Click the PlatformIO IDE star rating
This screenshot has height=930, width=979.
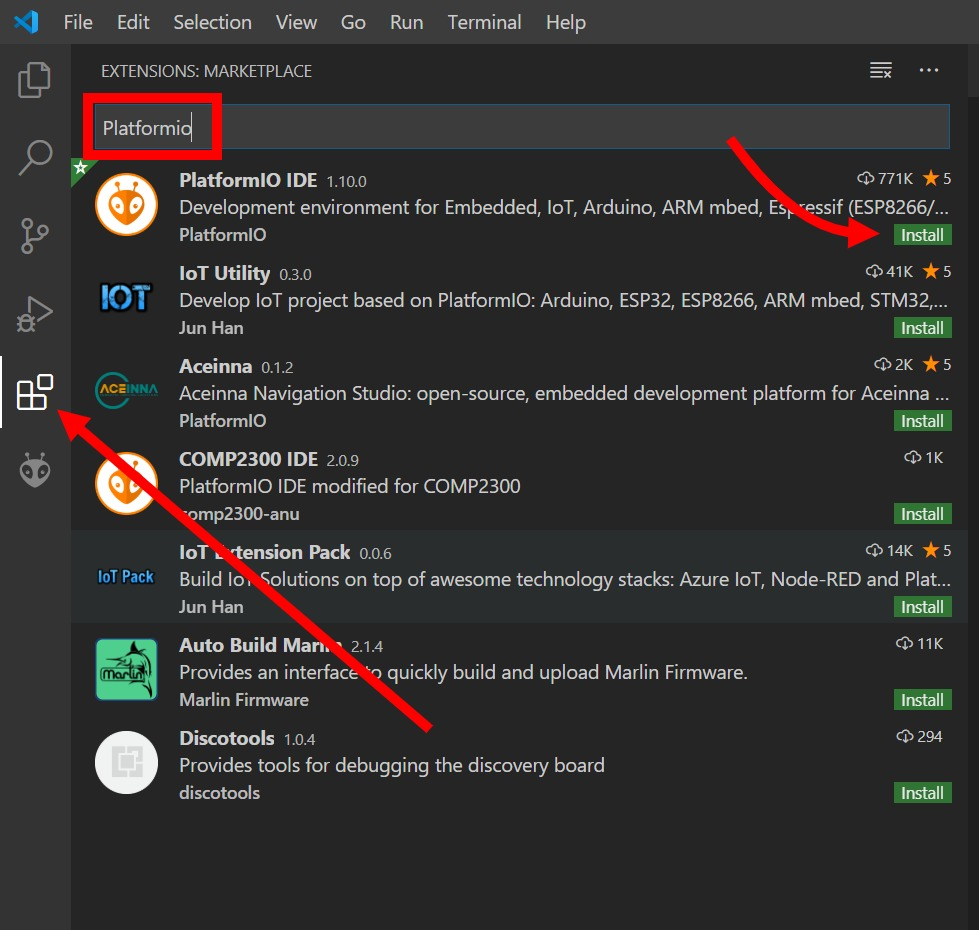click(937, 179)
